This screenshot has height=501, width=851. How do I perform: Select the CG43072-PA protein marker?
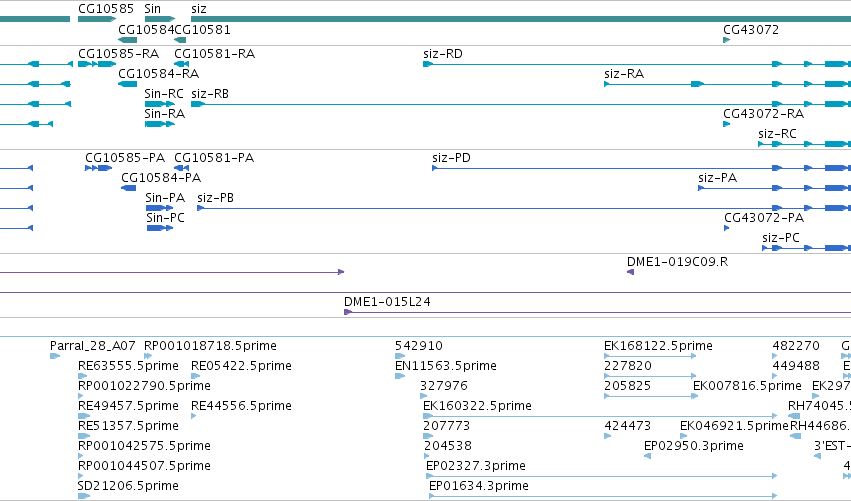727,228
